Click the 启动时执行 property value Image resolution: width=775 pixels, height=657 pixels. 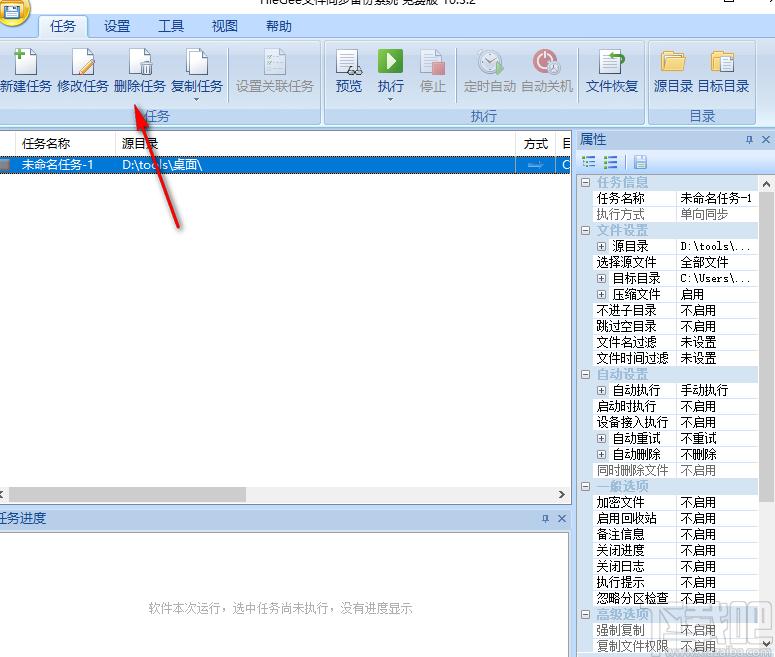[716, 406]
